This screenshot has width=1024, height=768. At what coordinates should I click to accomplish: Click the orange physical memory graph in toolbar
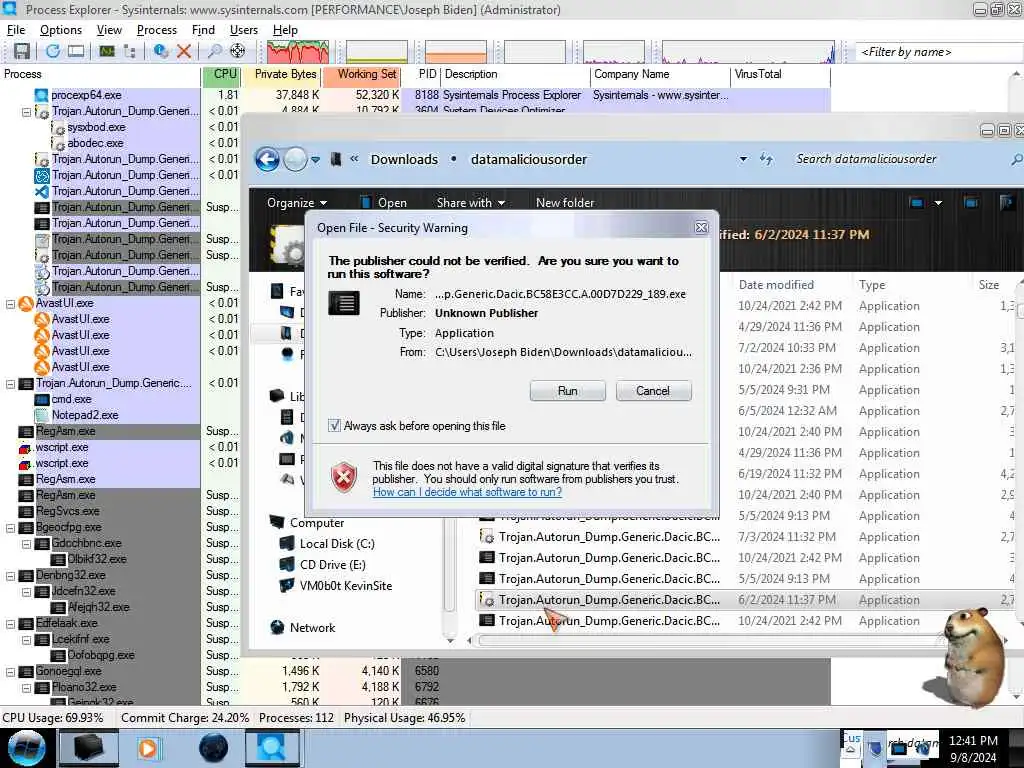tap(456, 52)
